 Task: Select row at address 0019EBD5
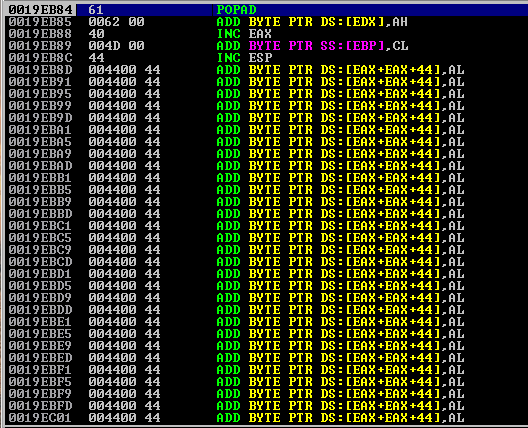(x=266, y=286)
